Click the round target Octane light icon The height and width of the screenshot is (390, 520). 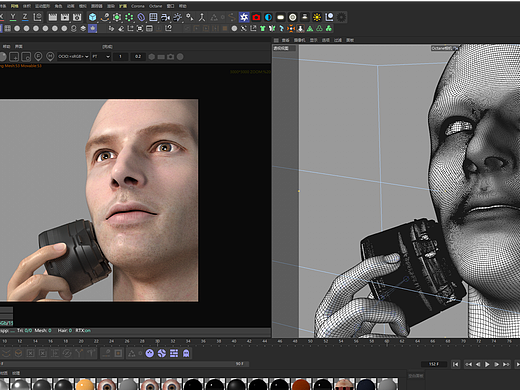pyautogui.click(x=293, y=17)
